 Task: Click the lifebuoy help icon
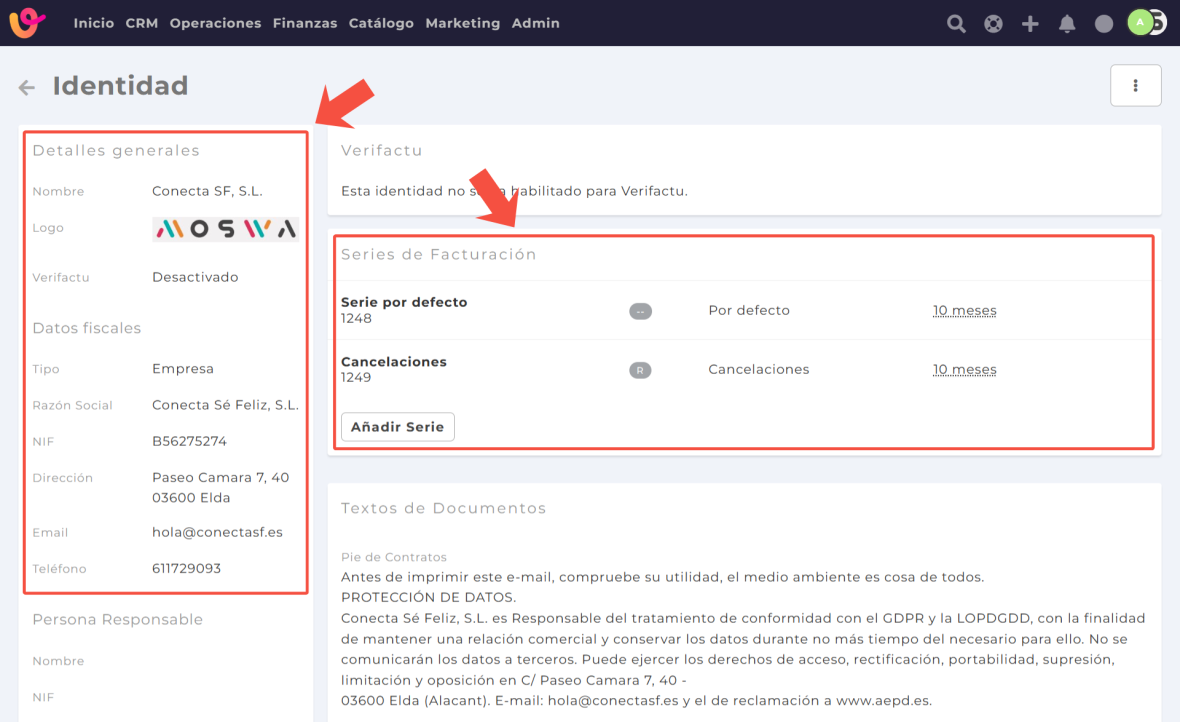click(993, 24)
